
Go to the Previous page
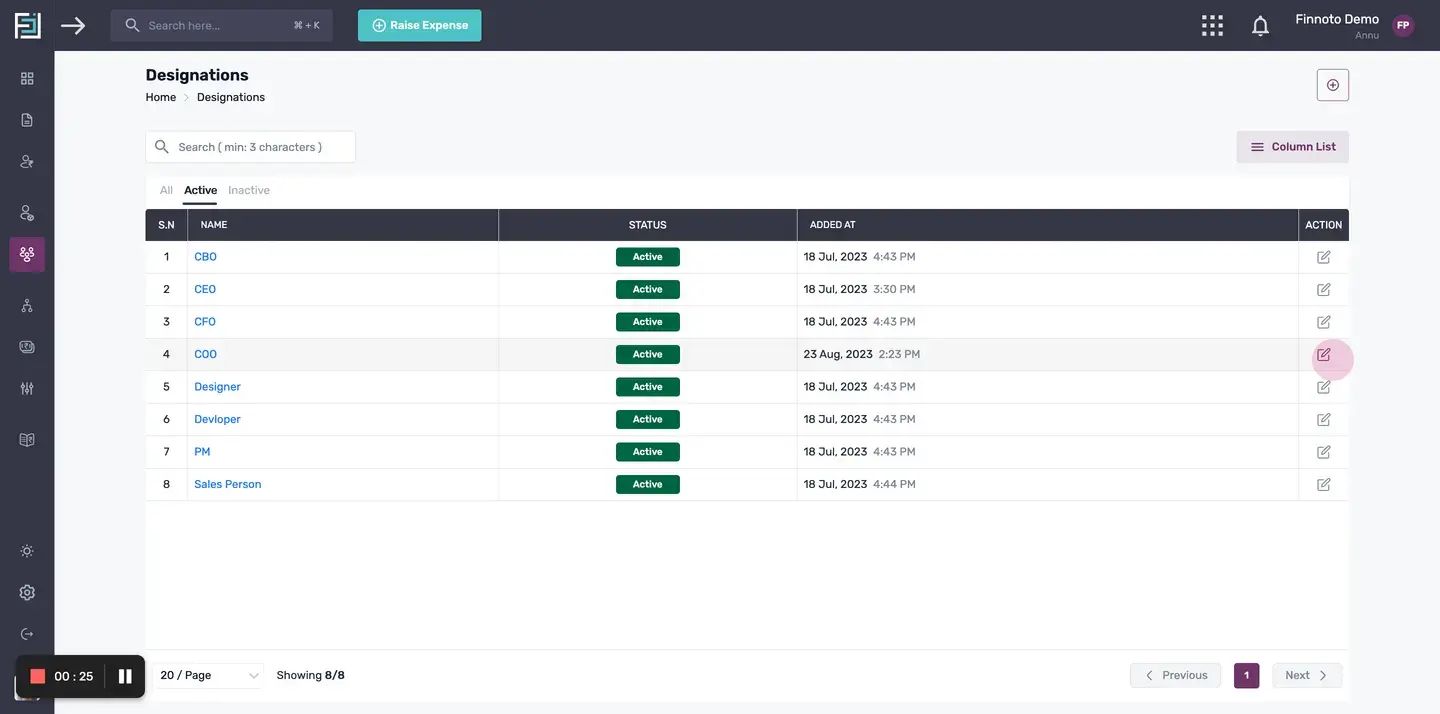pyautogui.click(x=1176, y=676)
